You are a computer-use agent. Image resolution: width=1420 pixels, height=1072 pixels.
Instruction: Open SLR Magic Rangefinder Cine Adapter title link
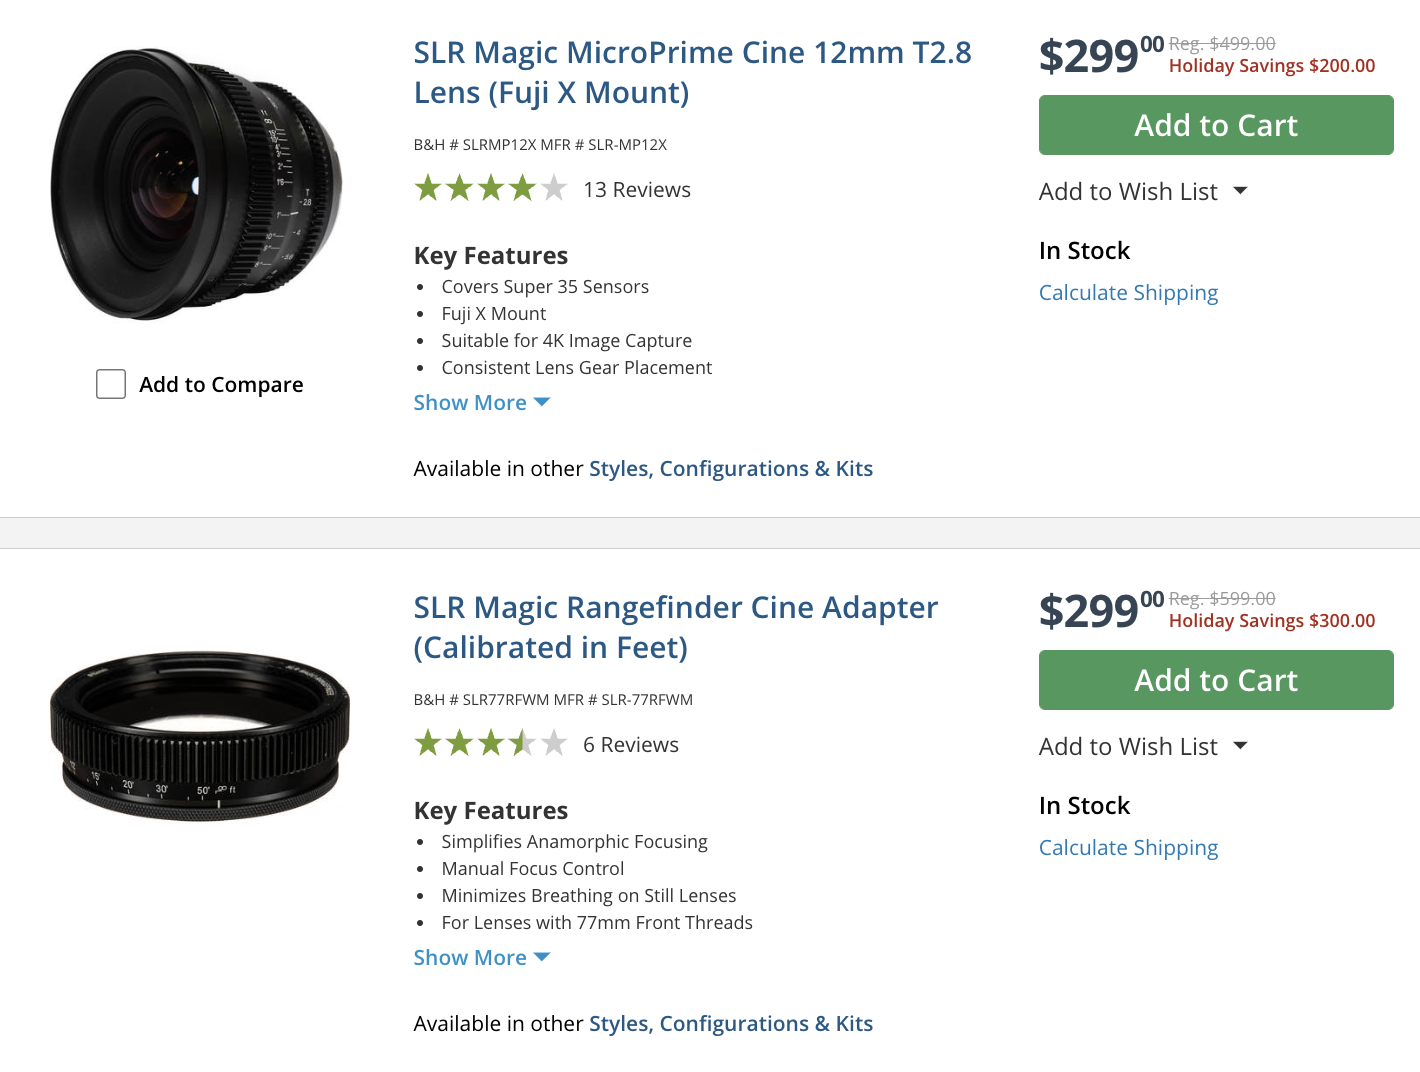(675, 627)
